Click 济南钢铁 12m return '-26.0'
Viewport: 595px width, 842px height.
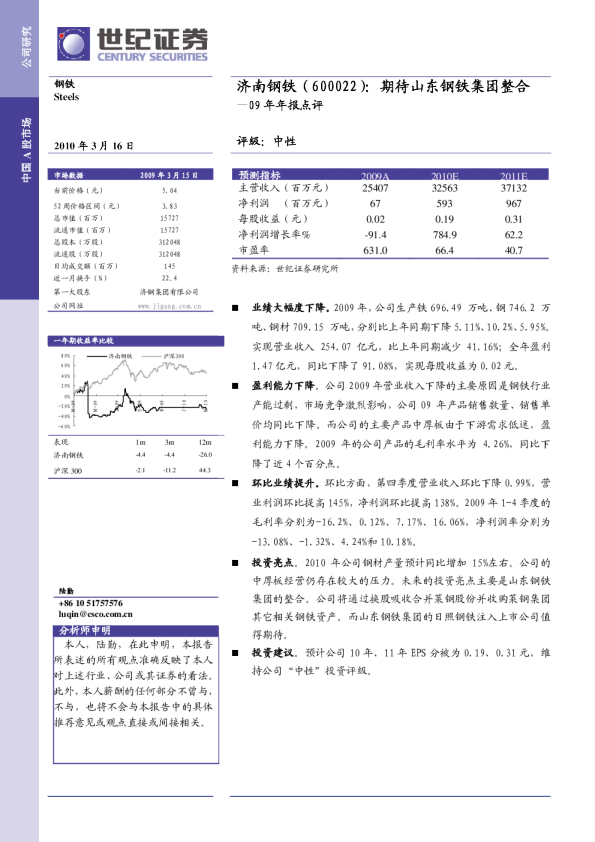[205, 454]
